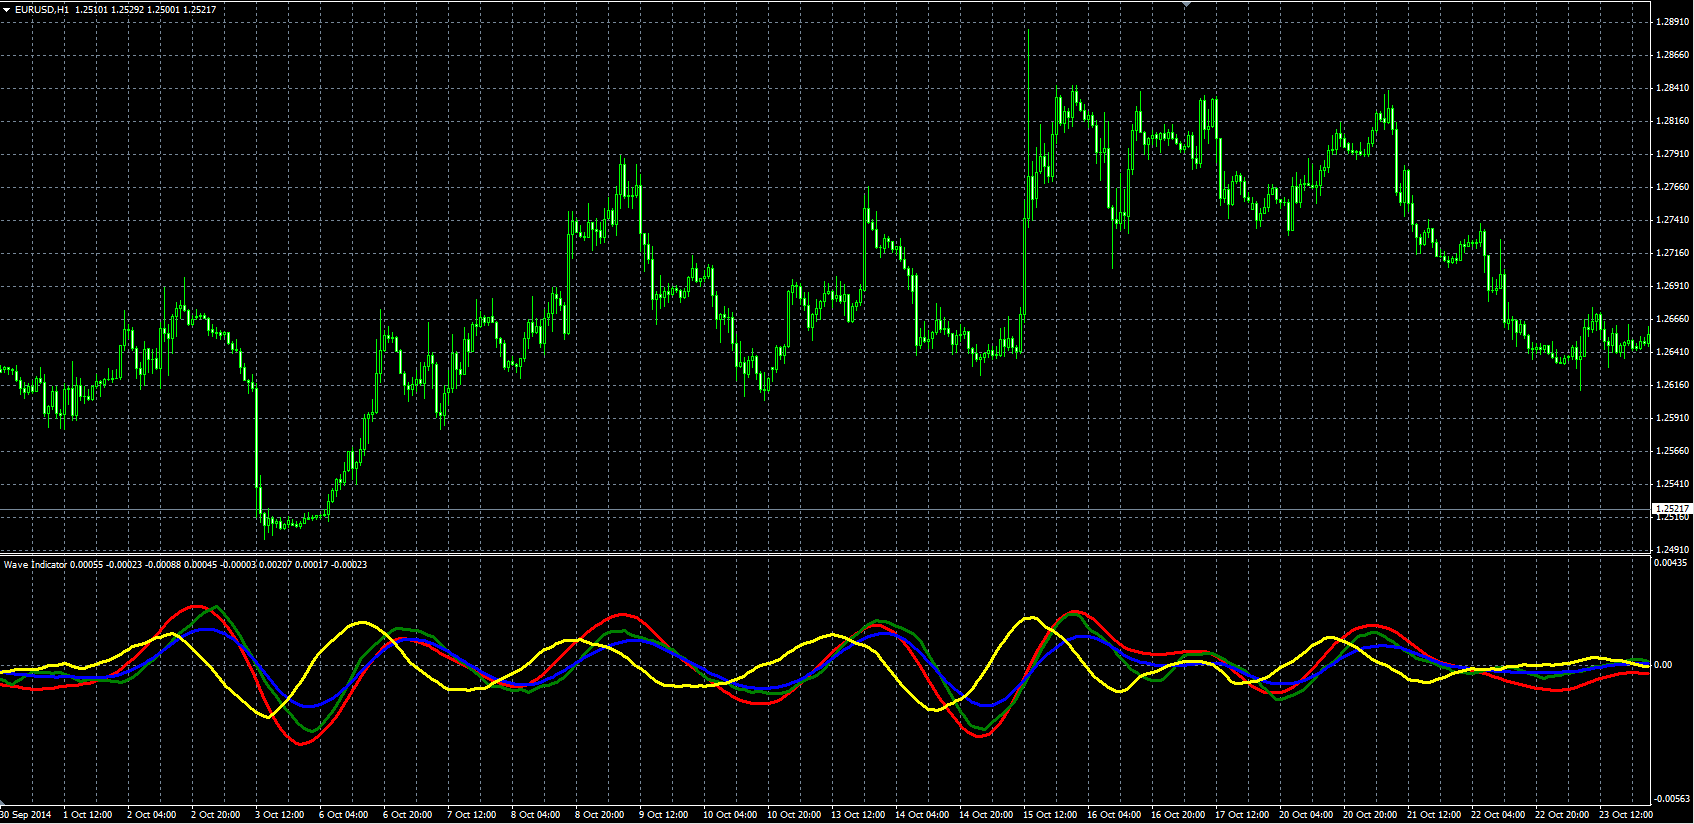Click the 22 Oct 20:00 time label
Screen dimensions: 1694x824
pos(1562,815)
